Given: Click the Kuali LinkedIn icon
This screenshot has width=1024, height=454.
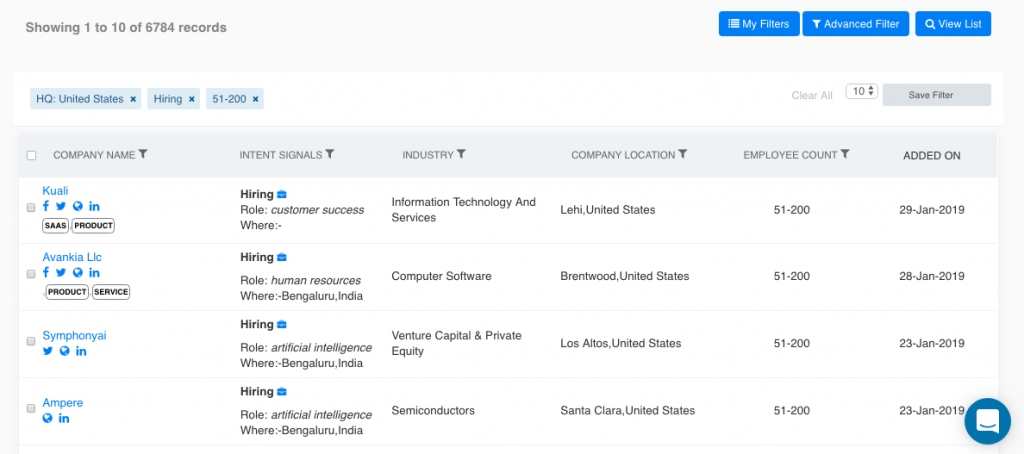Looking at the screenshot, I should click(94, 206).
